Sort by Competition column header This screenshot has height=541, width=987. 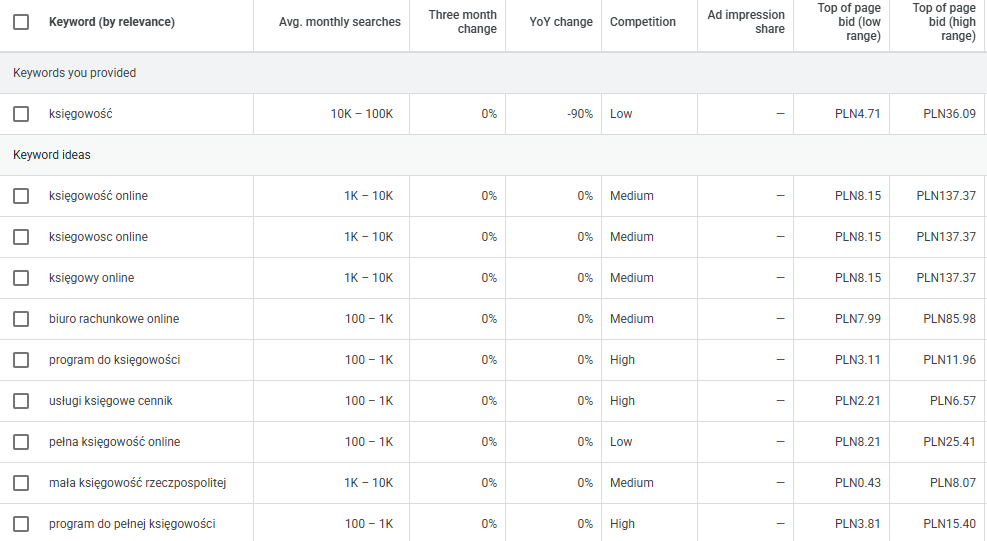click(x=642, y=22)
